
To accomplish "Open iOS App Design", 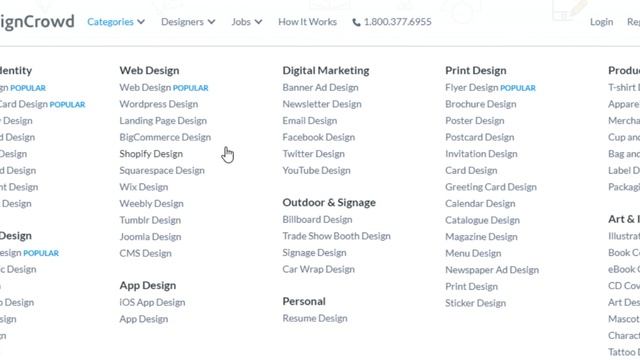I will pyautogui.click(x=152, y=302).
